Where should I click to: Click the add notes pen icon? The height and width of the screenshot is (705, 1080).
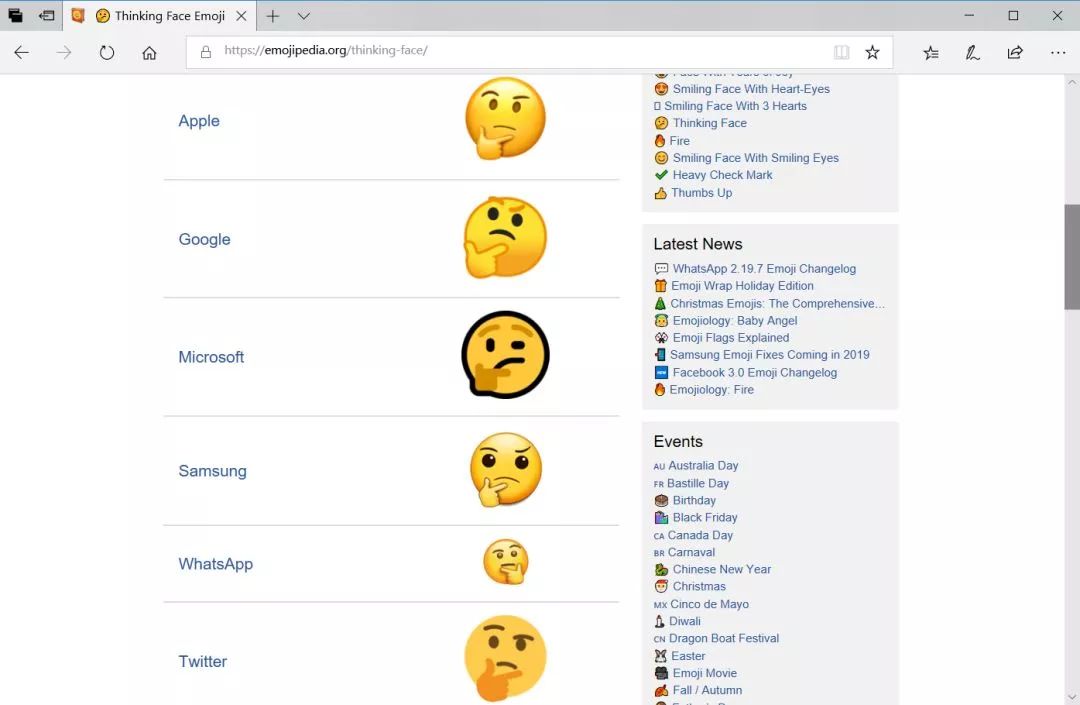pos(972,52)
